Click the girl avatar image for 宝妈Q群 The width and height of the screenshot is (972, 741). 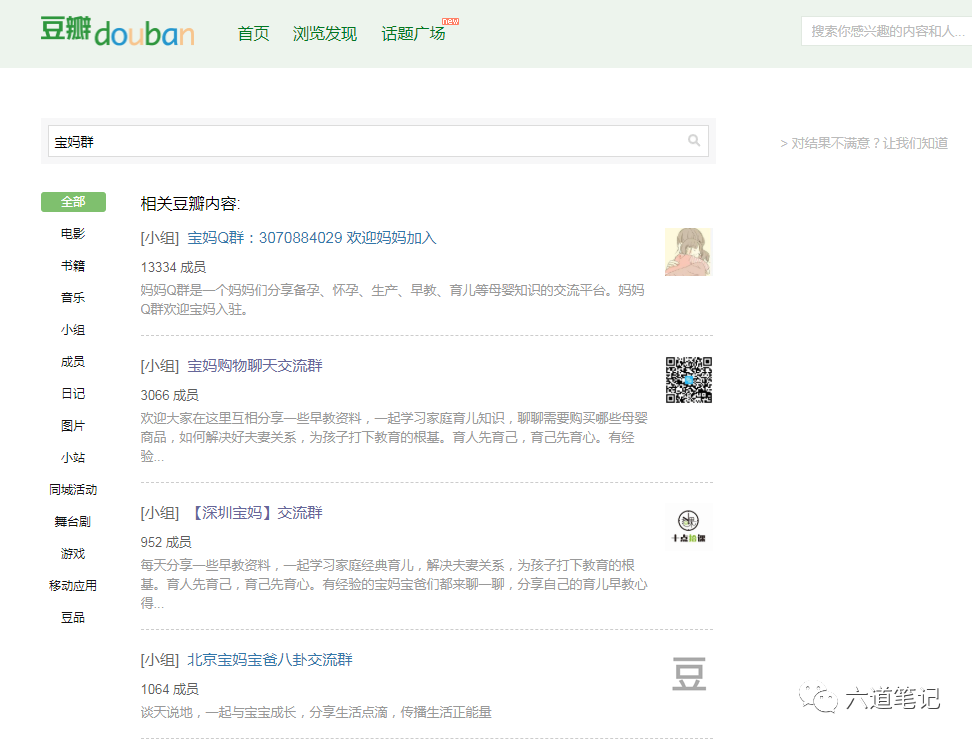coord(689,252)
